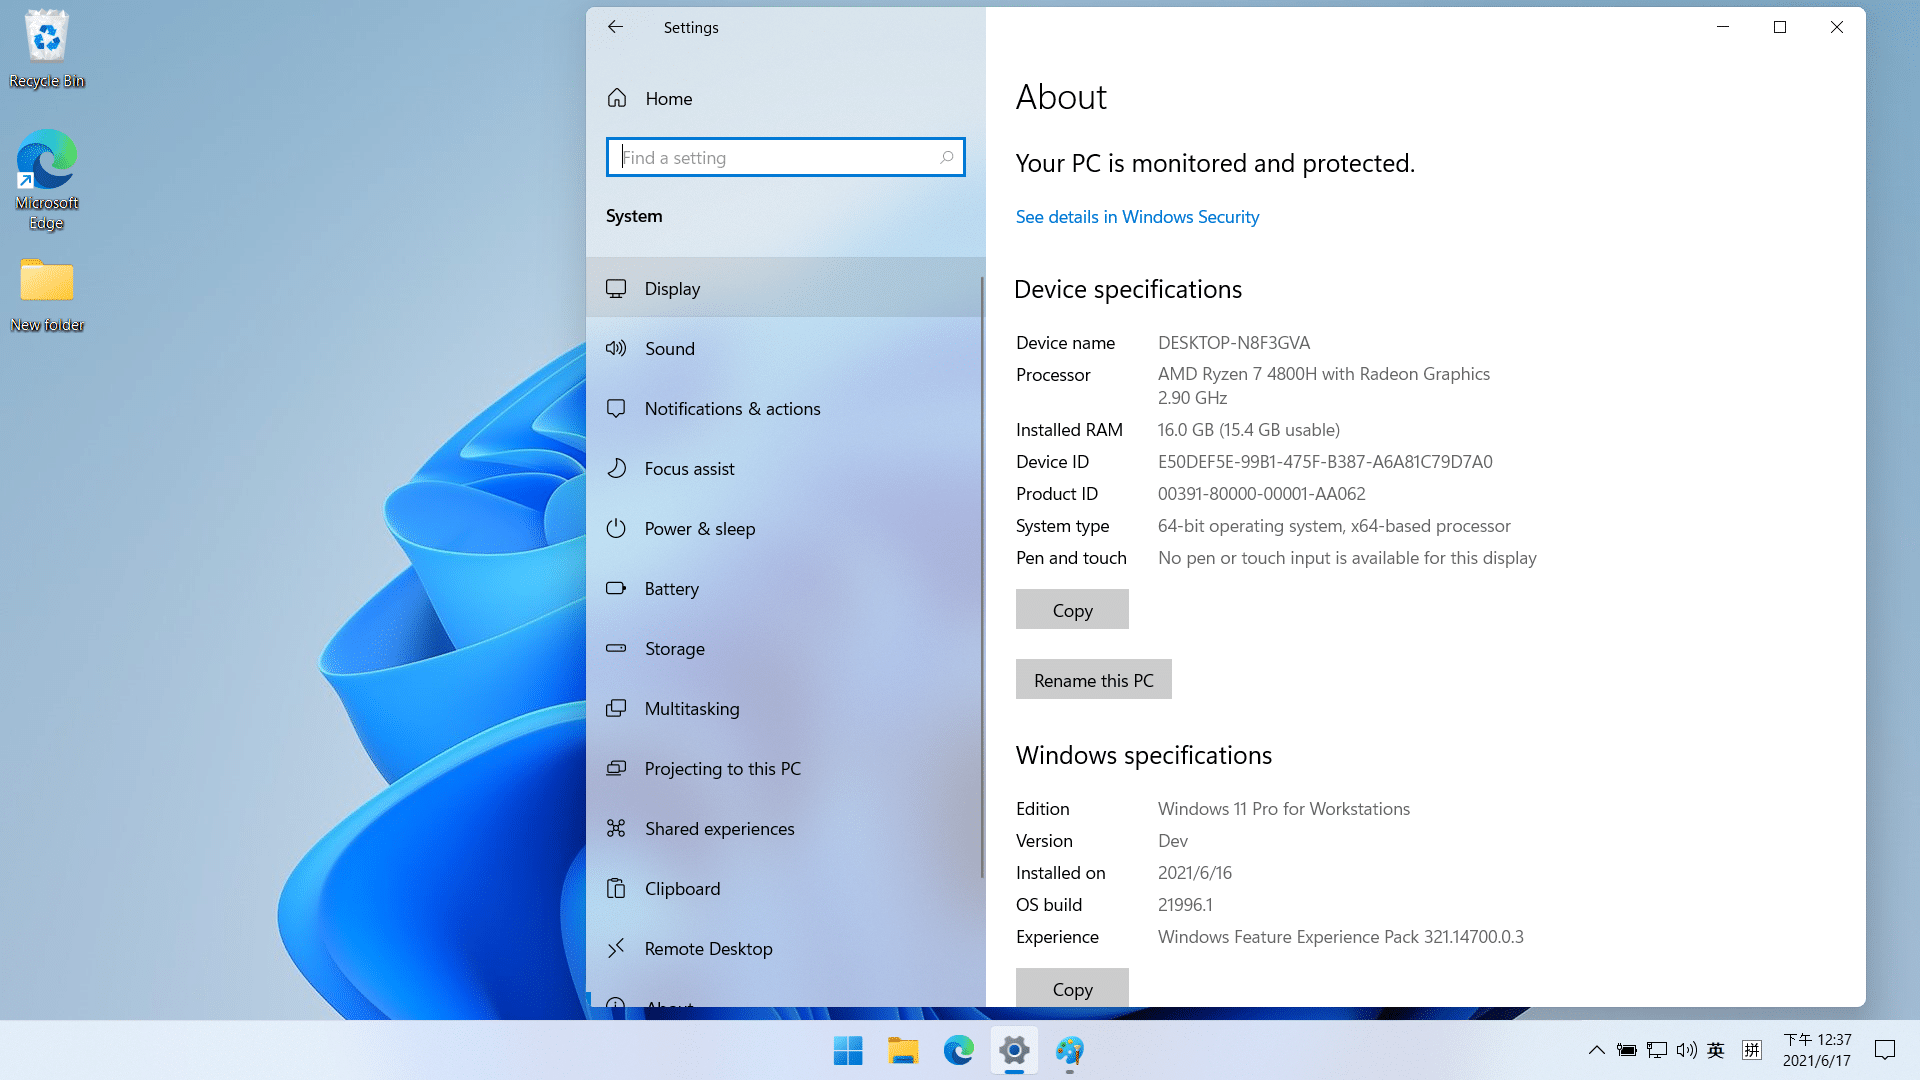This screenshot has height=1080, width=1920.
Task: Go to Notifications & actions
Action: click(785, 408)
